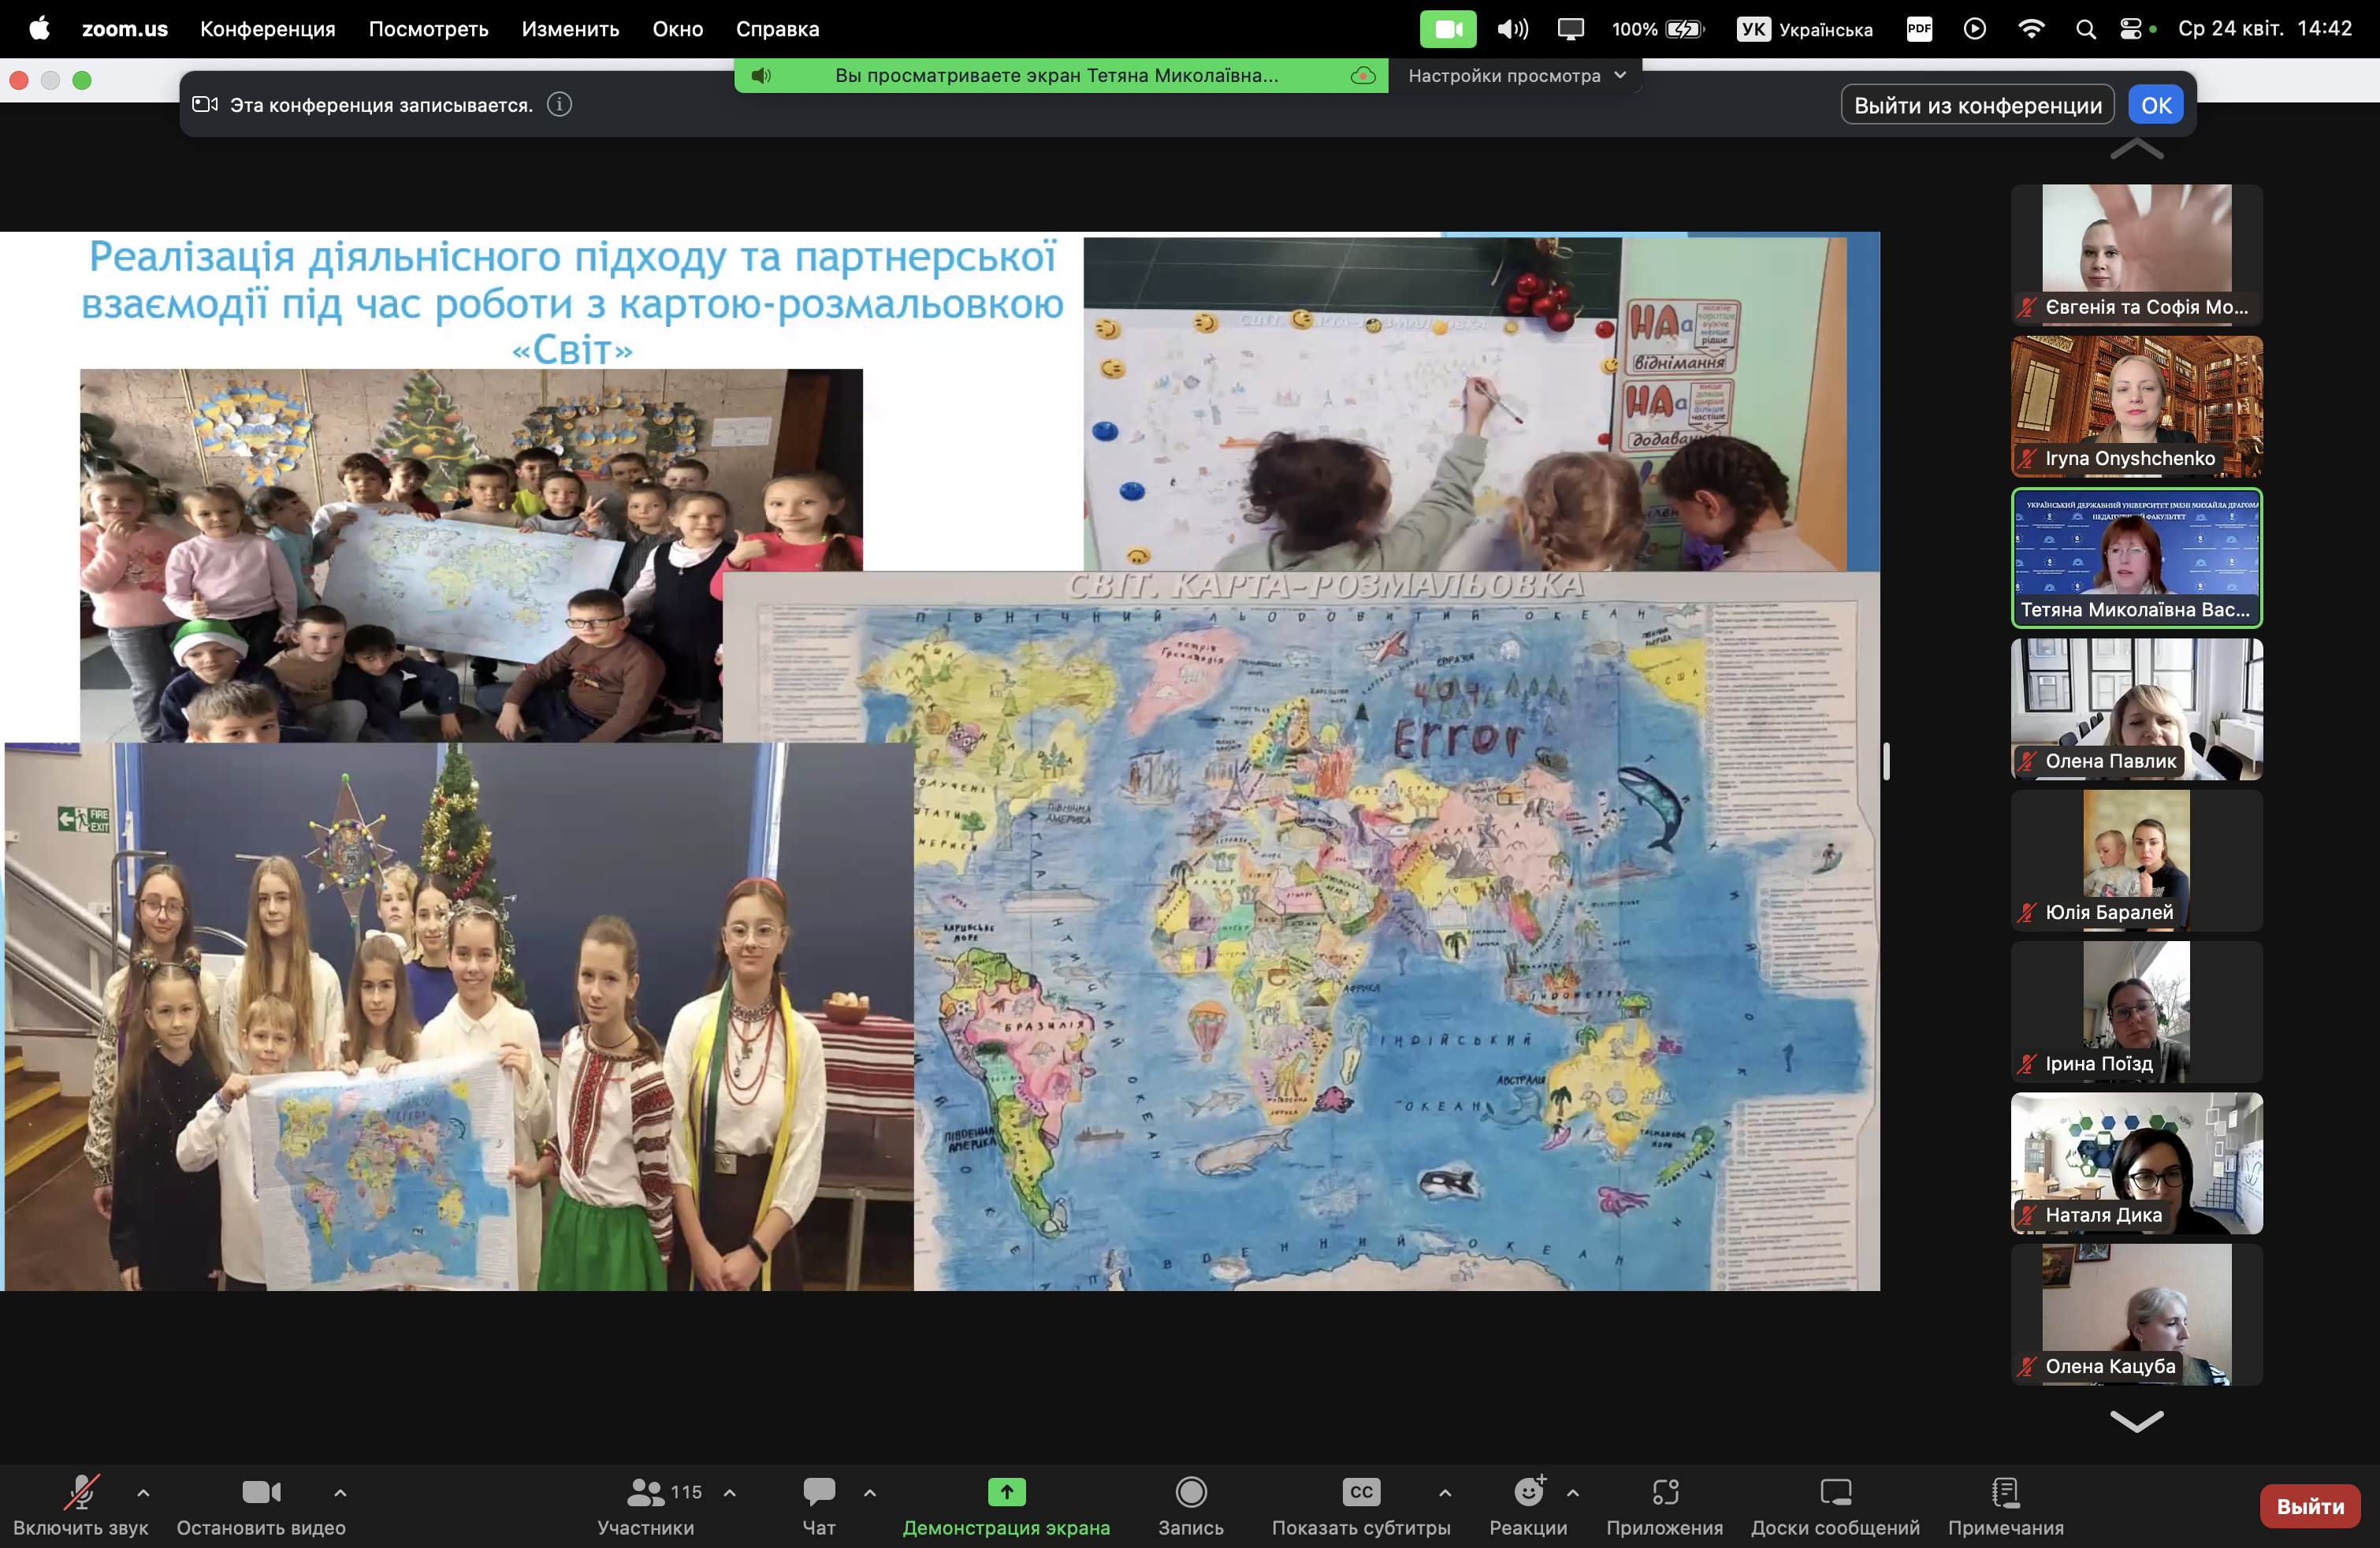Expand participants options arrow beside 115
The height and width of the screenshot is (1548, 2380).
tap(730, 1493)
